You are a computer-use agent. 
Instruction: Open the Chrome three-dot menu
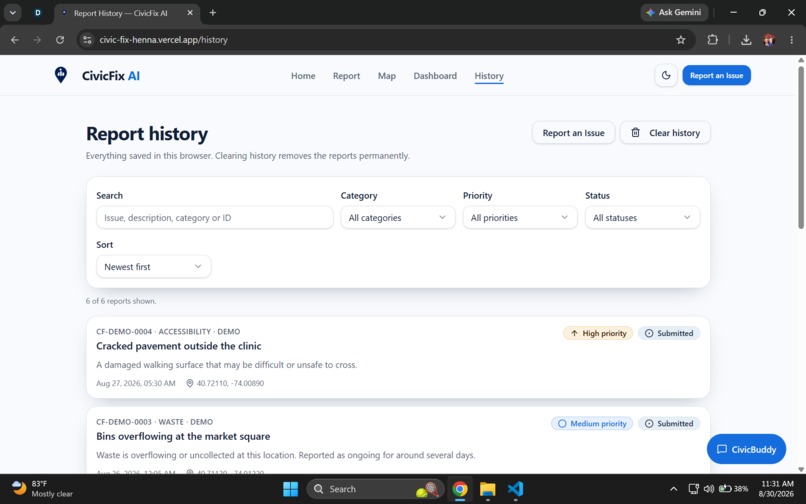click(791, 40)
